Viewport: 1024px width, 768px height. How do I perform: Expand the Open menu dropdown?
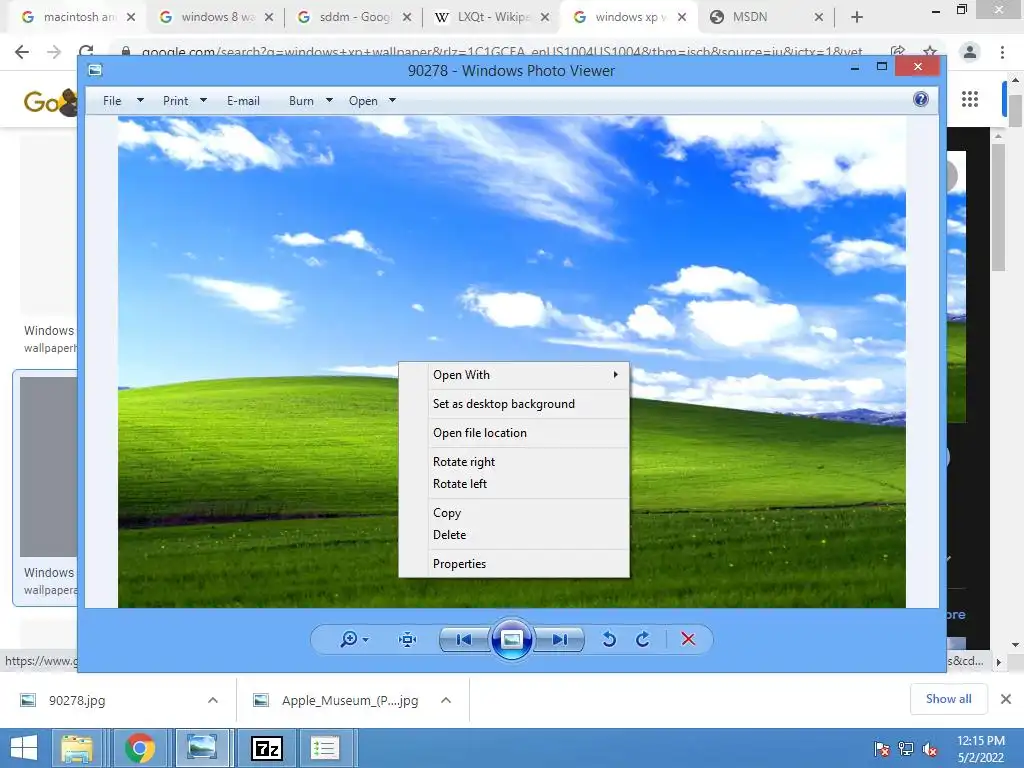392,101
